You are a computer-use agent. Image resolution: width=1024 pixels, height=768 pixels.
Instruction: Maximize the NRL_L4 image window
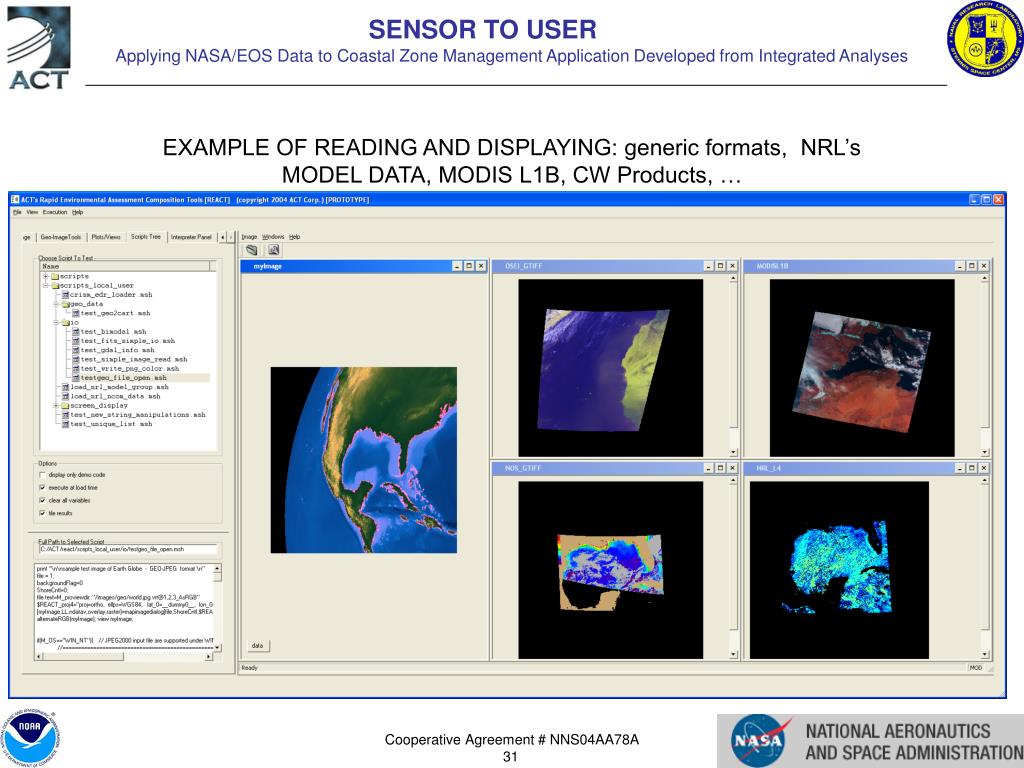point(972,468)
